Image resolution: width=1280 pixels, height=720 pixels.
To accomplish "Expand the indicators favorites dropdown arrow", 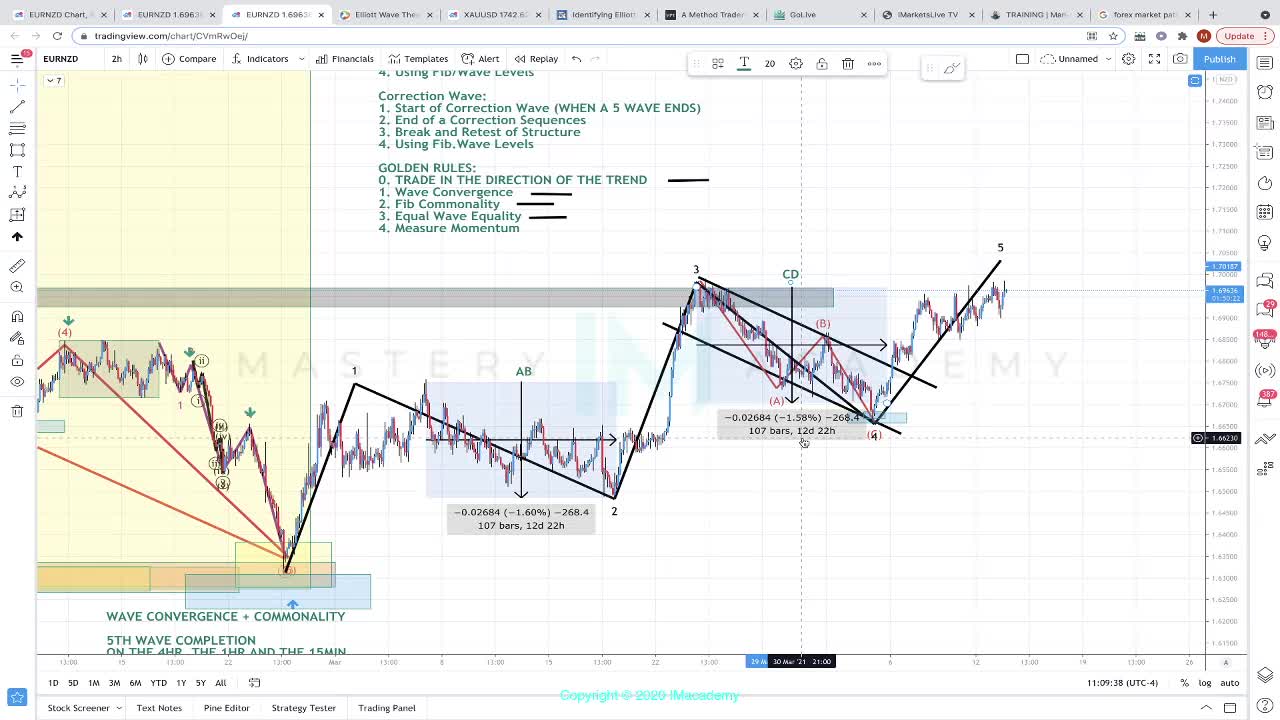I will tap(301, 59).
